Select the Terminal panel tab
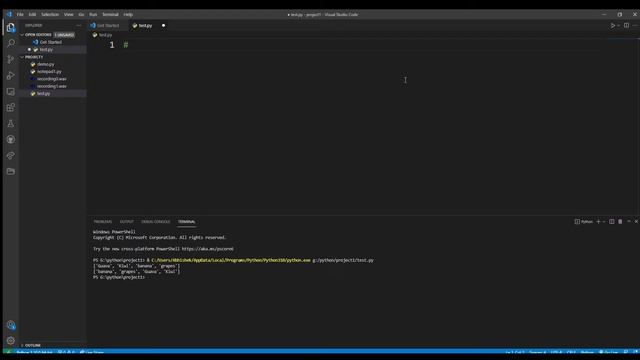 tap(187, 222)
